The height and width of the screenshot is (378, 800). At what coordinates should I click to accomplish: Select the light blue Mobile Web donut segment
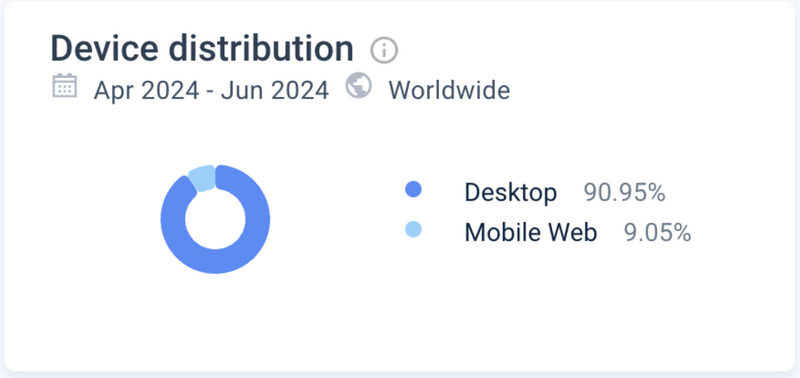point(202,178)
